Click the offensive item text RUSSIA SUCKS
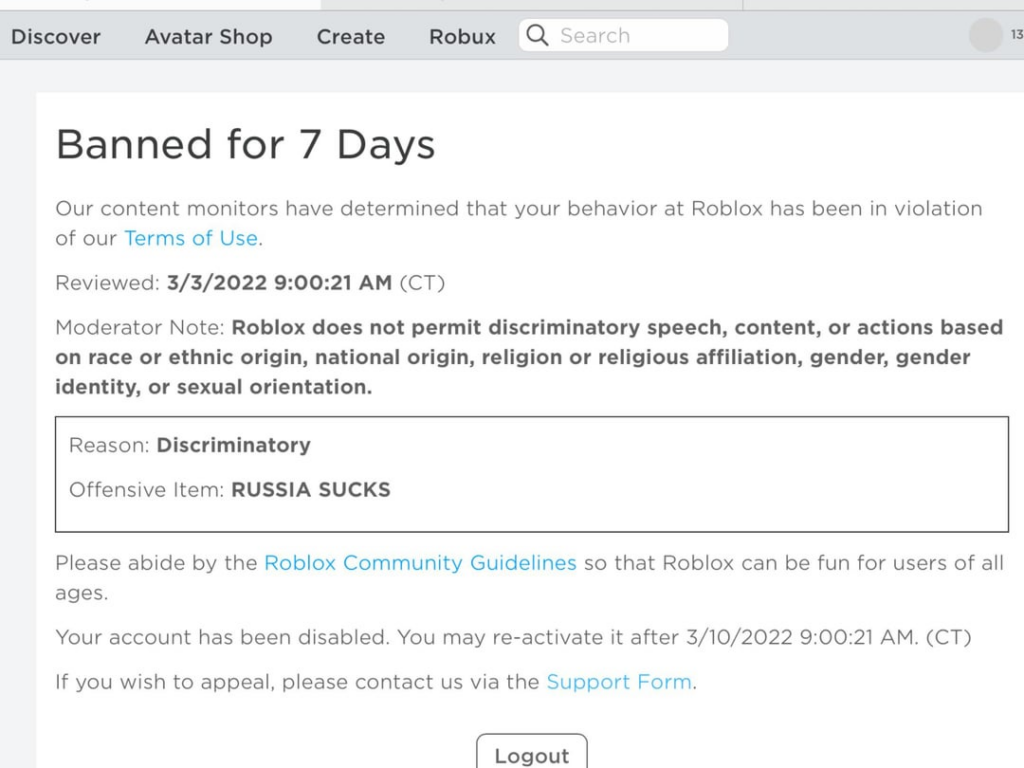1024x768 pixels. click(x=310, y=490)
